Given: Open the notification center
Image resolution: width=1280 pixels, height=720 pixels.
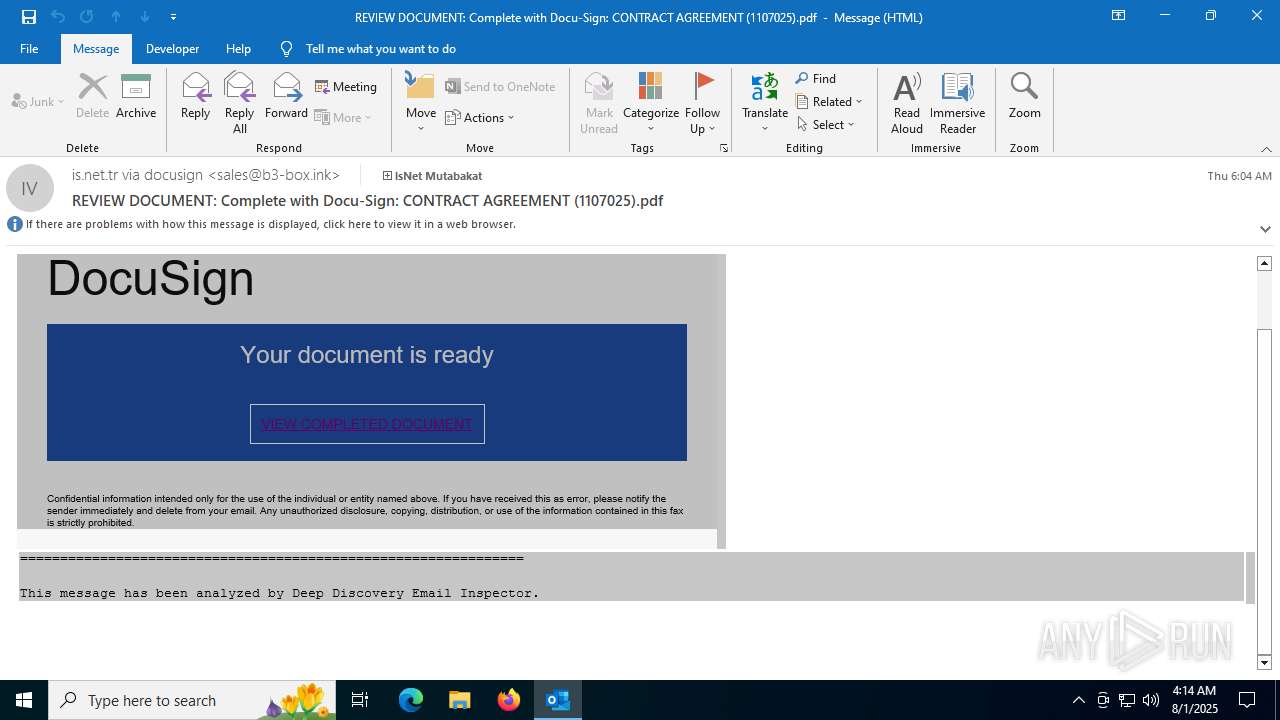Looking at the screenshot, I should coord(1247,700).
